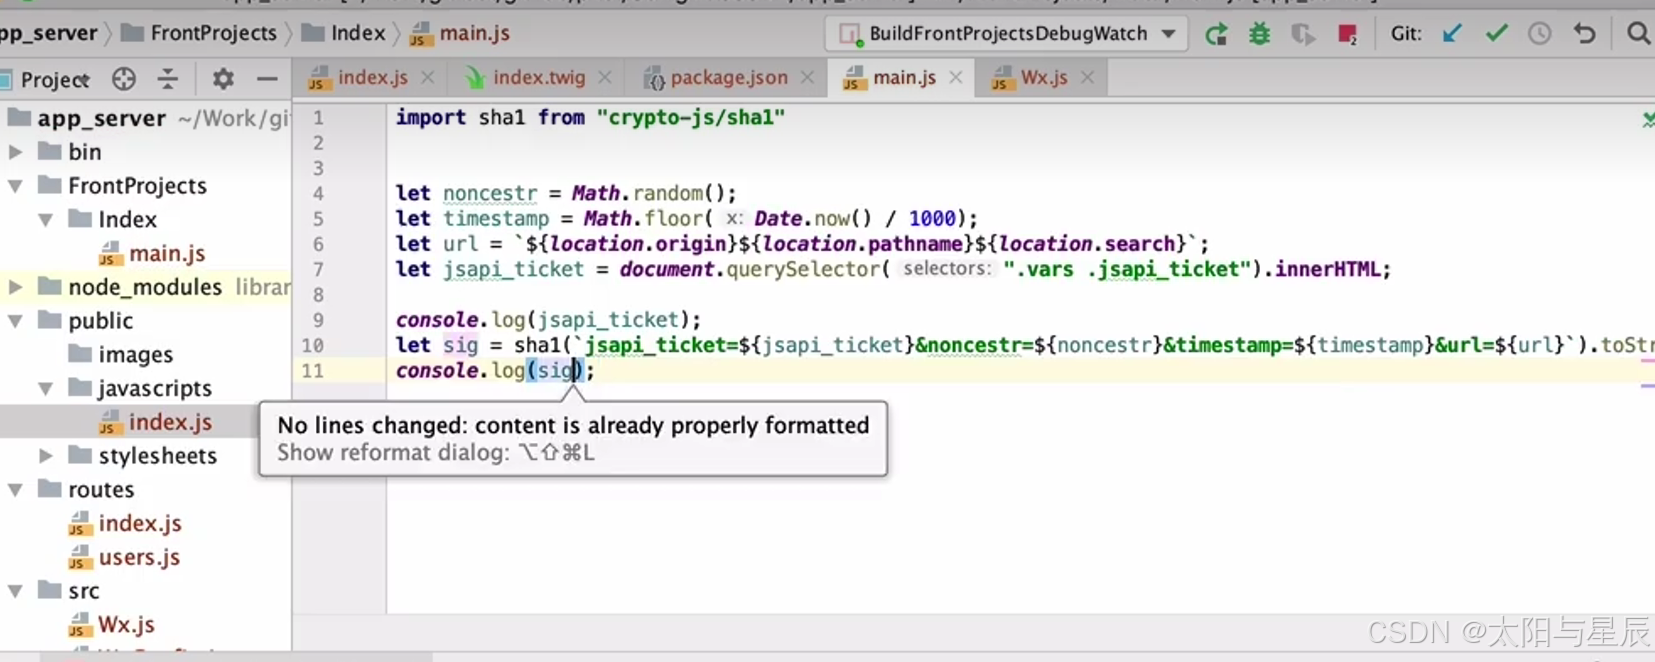Viewport: 1655px width, 662px height.
Task: Revert changes with the undo arrow
Action: (1584, 34)
